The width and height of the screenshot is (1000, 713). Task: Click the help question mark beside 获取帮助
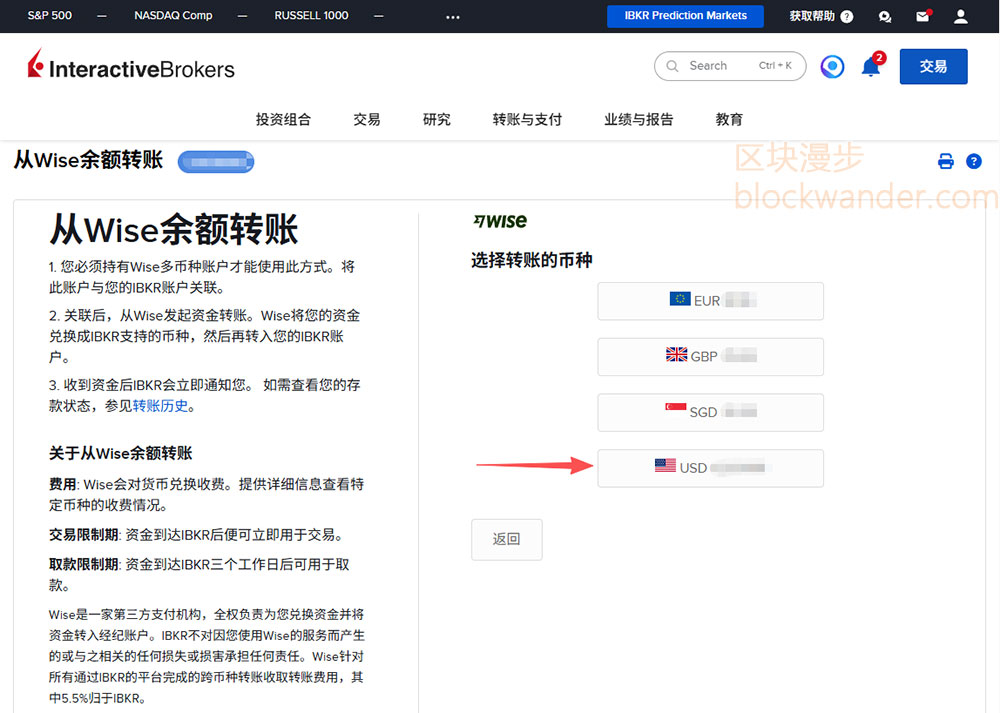847,17
